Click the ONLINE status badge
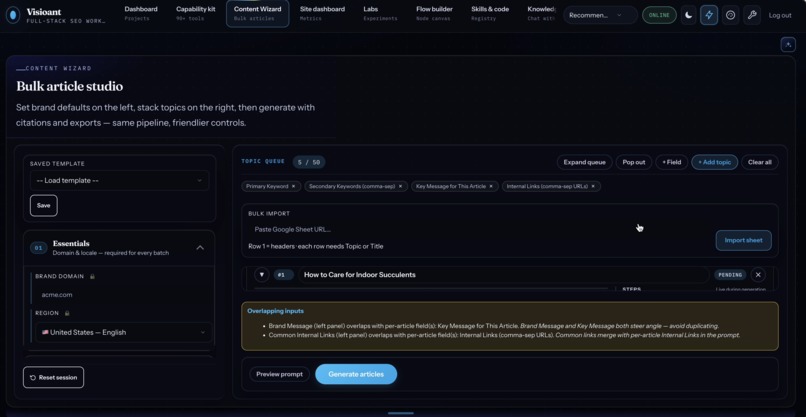The height and width of the screenshot is (417, 806). [x=659, y=15]
